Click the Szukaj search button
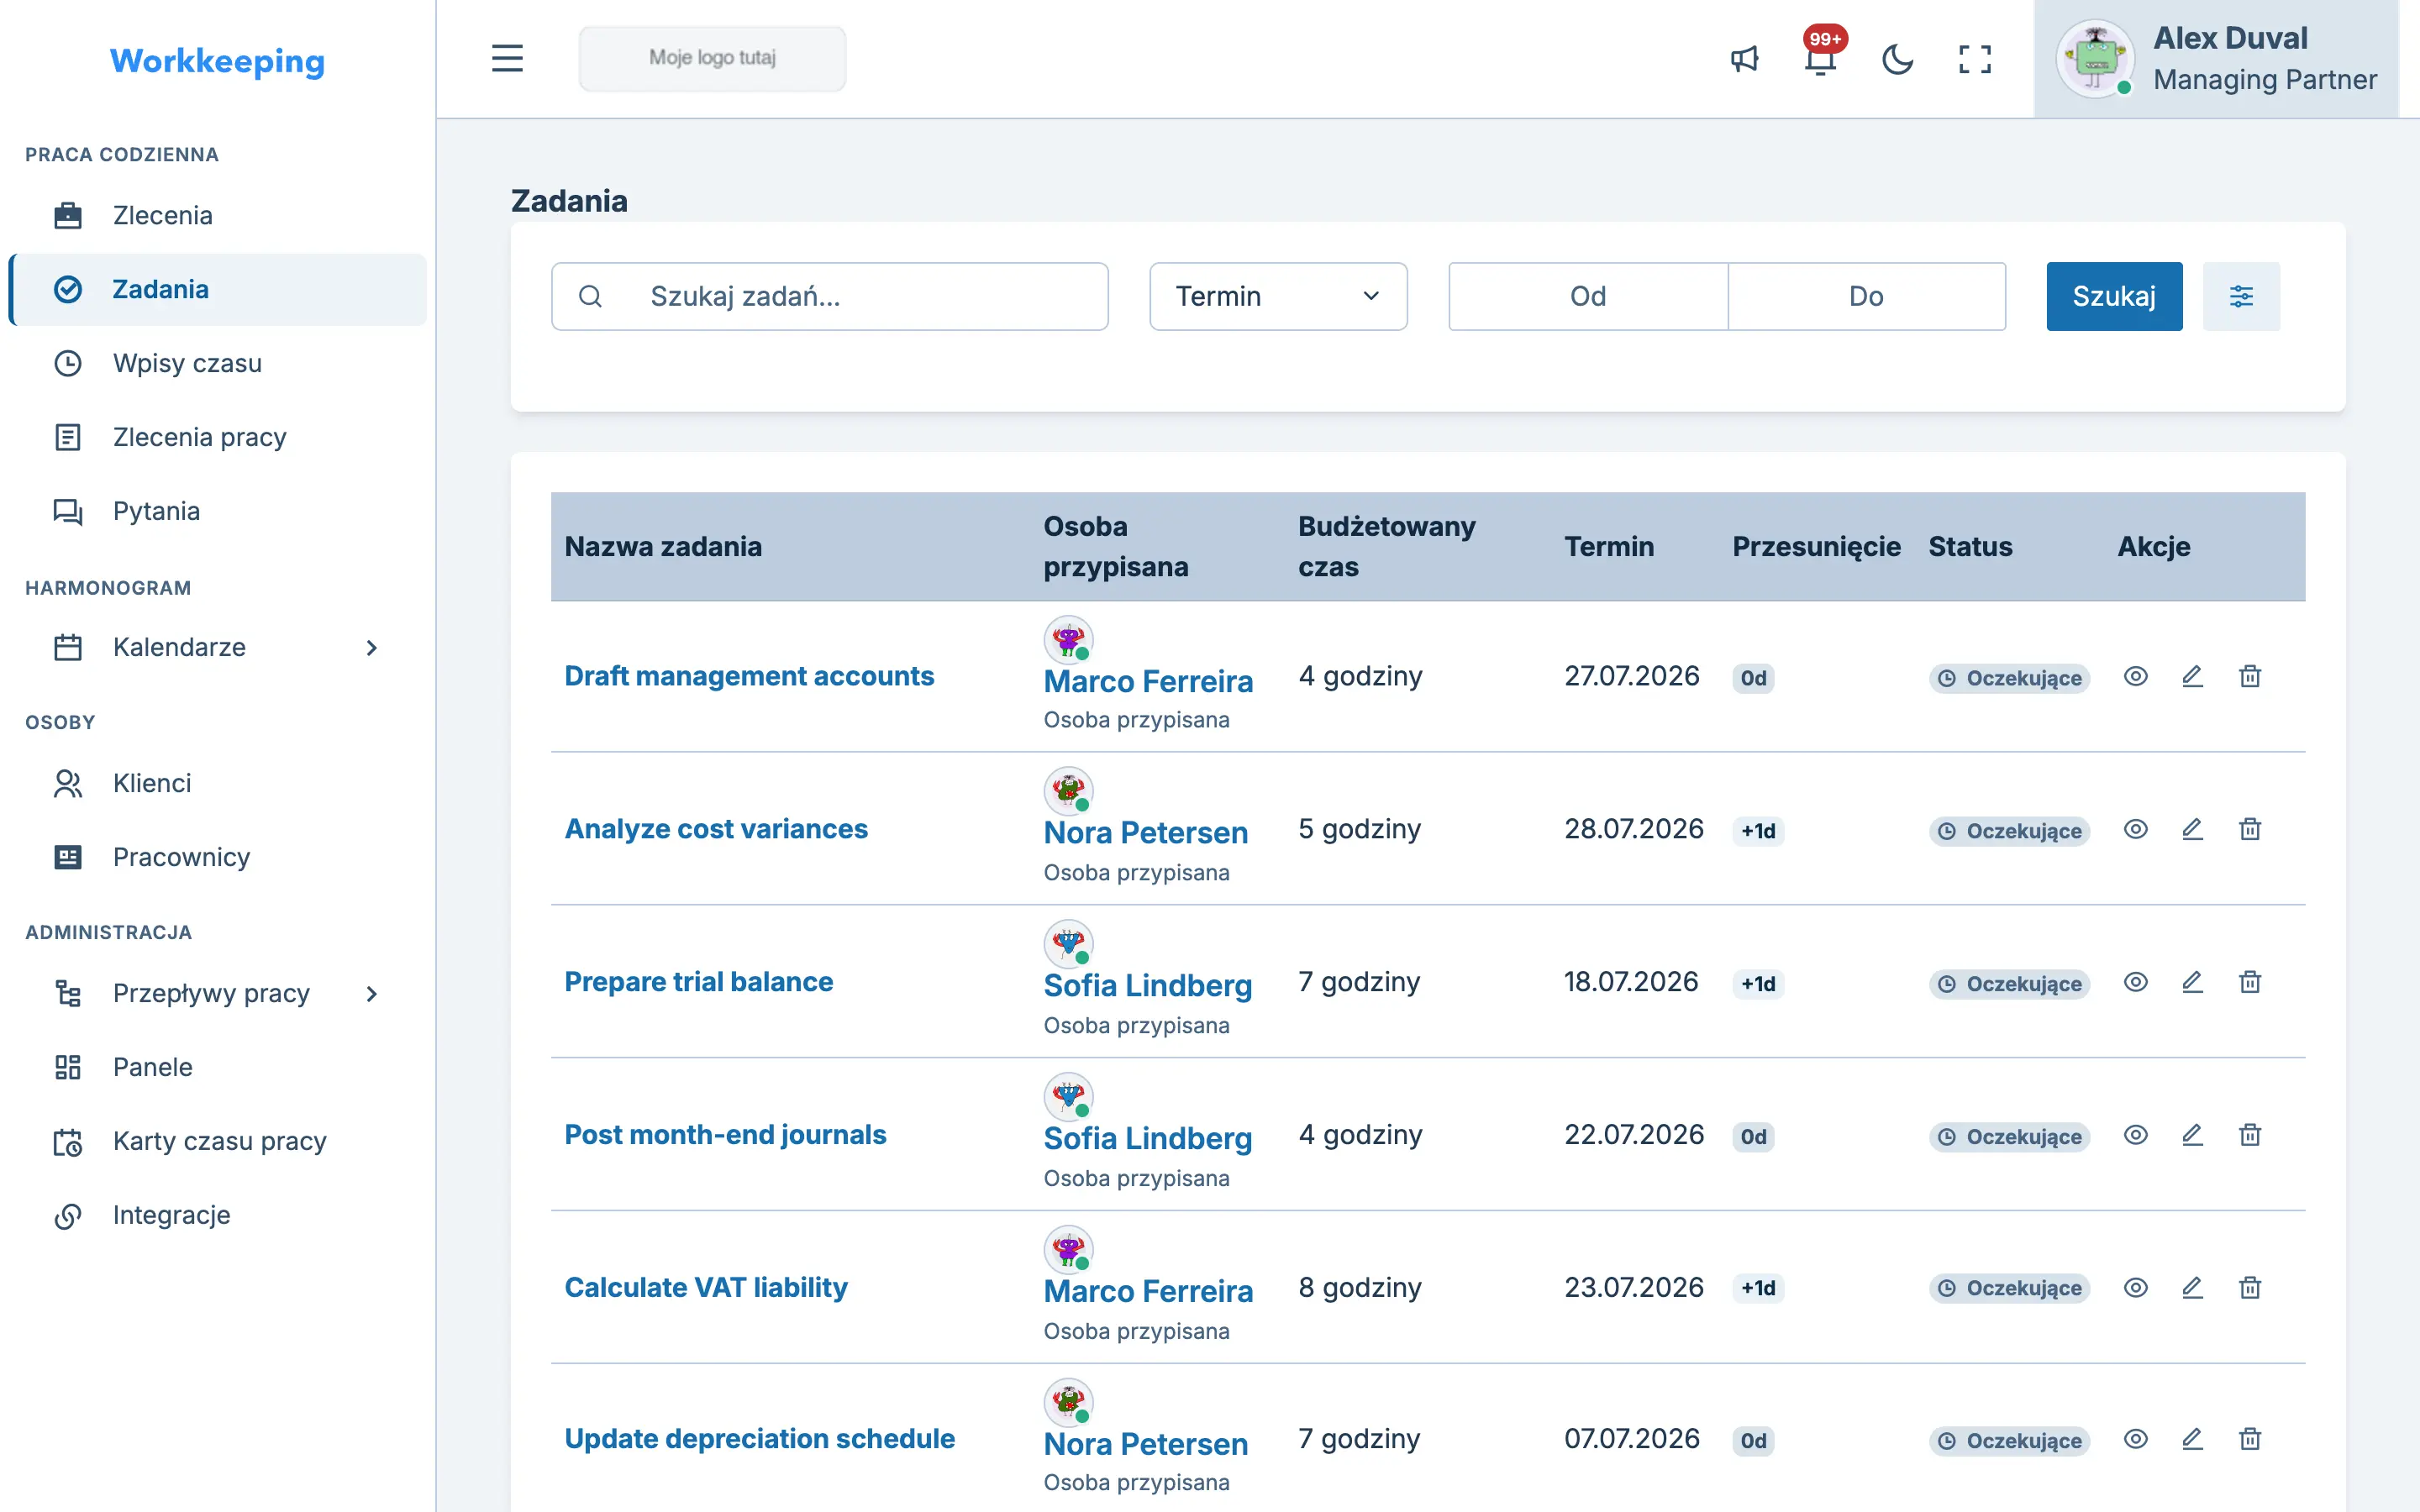 tap(2114, 296)
